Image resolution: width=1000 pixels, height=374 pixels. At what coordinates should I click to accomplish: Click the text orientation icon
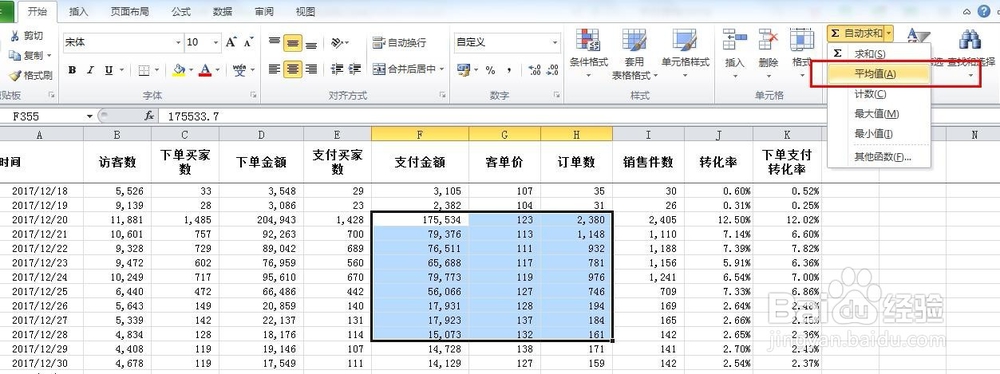[337, 43]
